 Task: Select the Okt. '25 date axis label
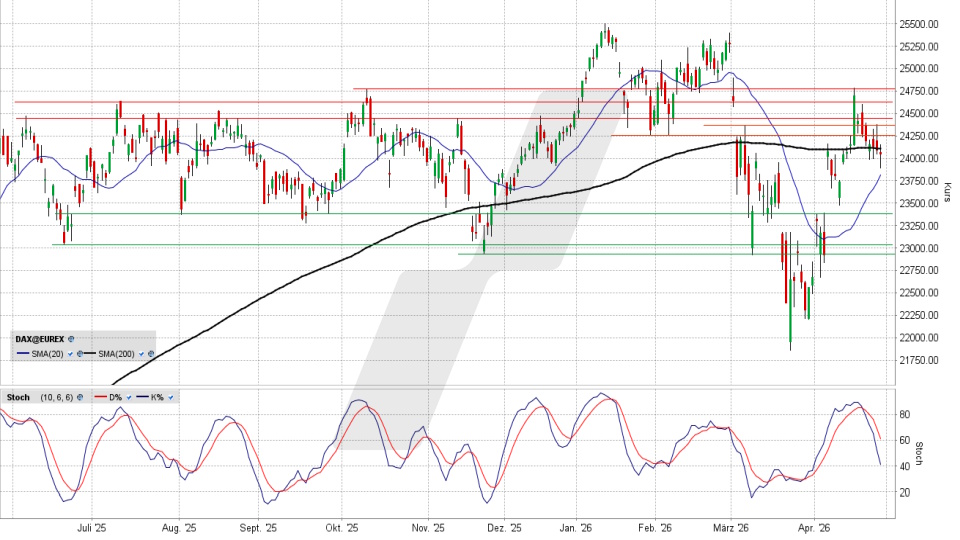click(342, 527)
